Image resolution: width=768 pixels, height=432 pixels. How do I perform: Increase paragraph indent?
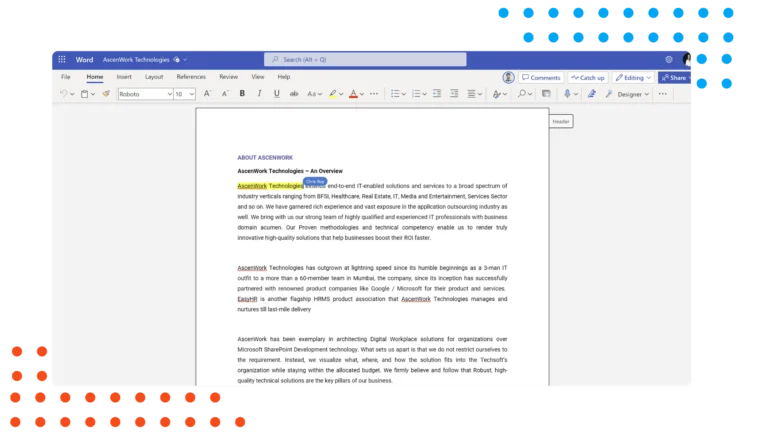pos(454,94)
